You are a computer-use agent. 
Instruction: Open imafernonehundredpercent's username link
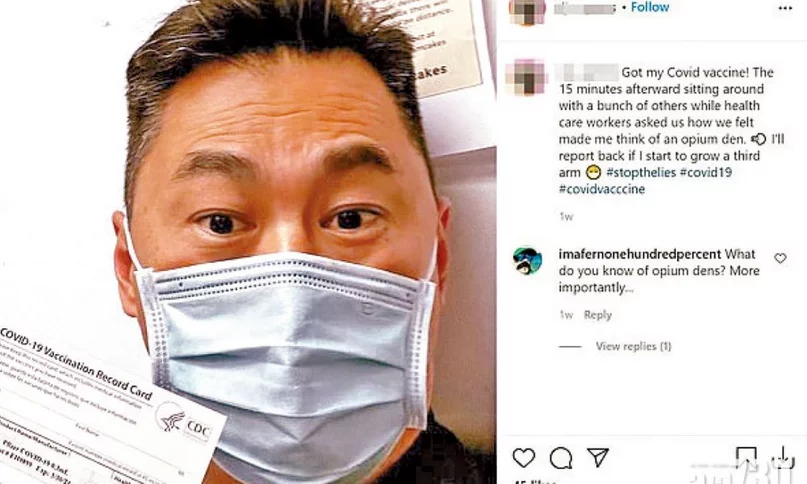pos(640,254)
